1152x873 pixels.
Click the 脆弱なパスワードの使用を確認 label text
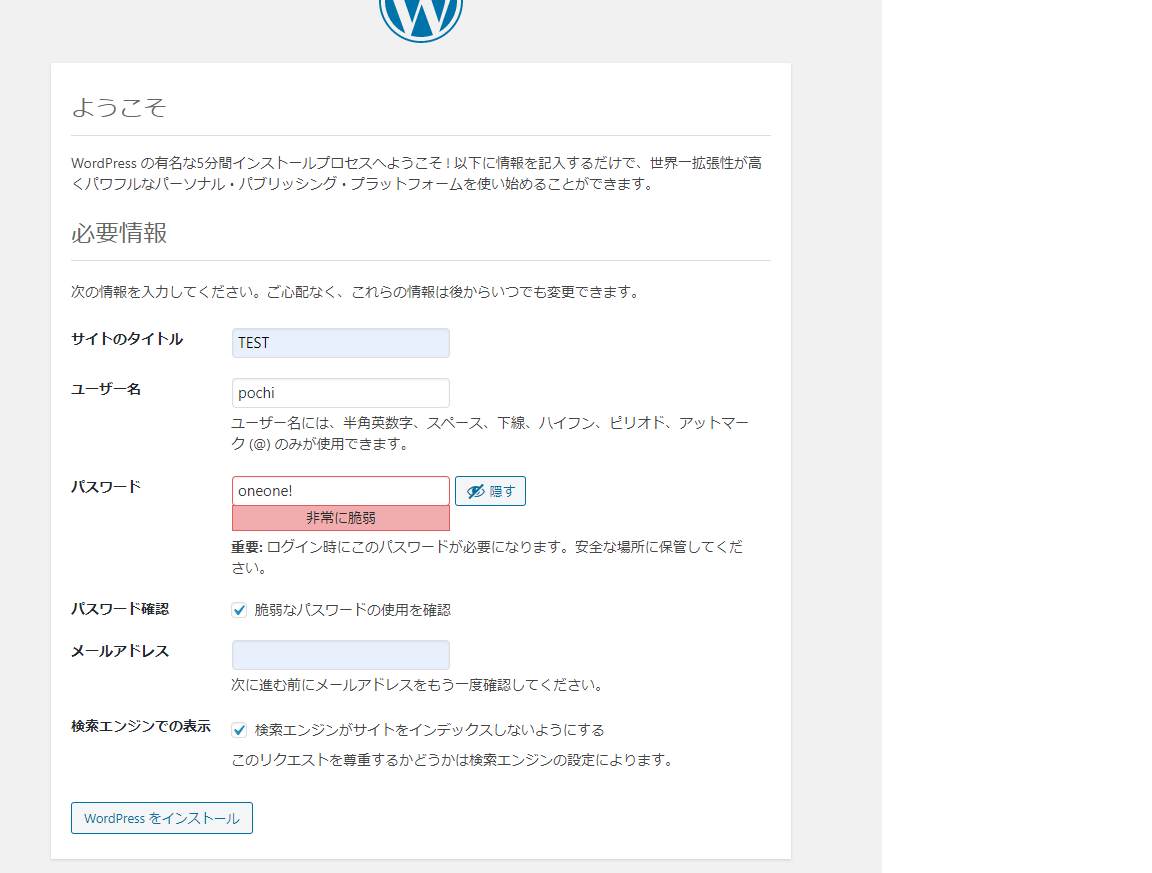tap(353, 610)
